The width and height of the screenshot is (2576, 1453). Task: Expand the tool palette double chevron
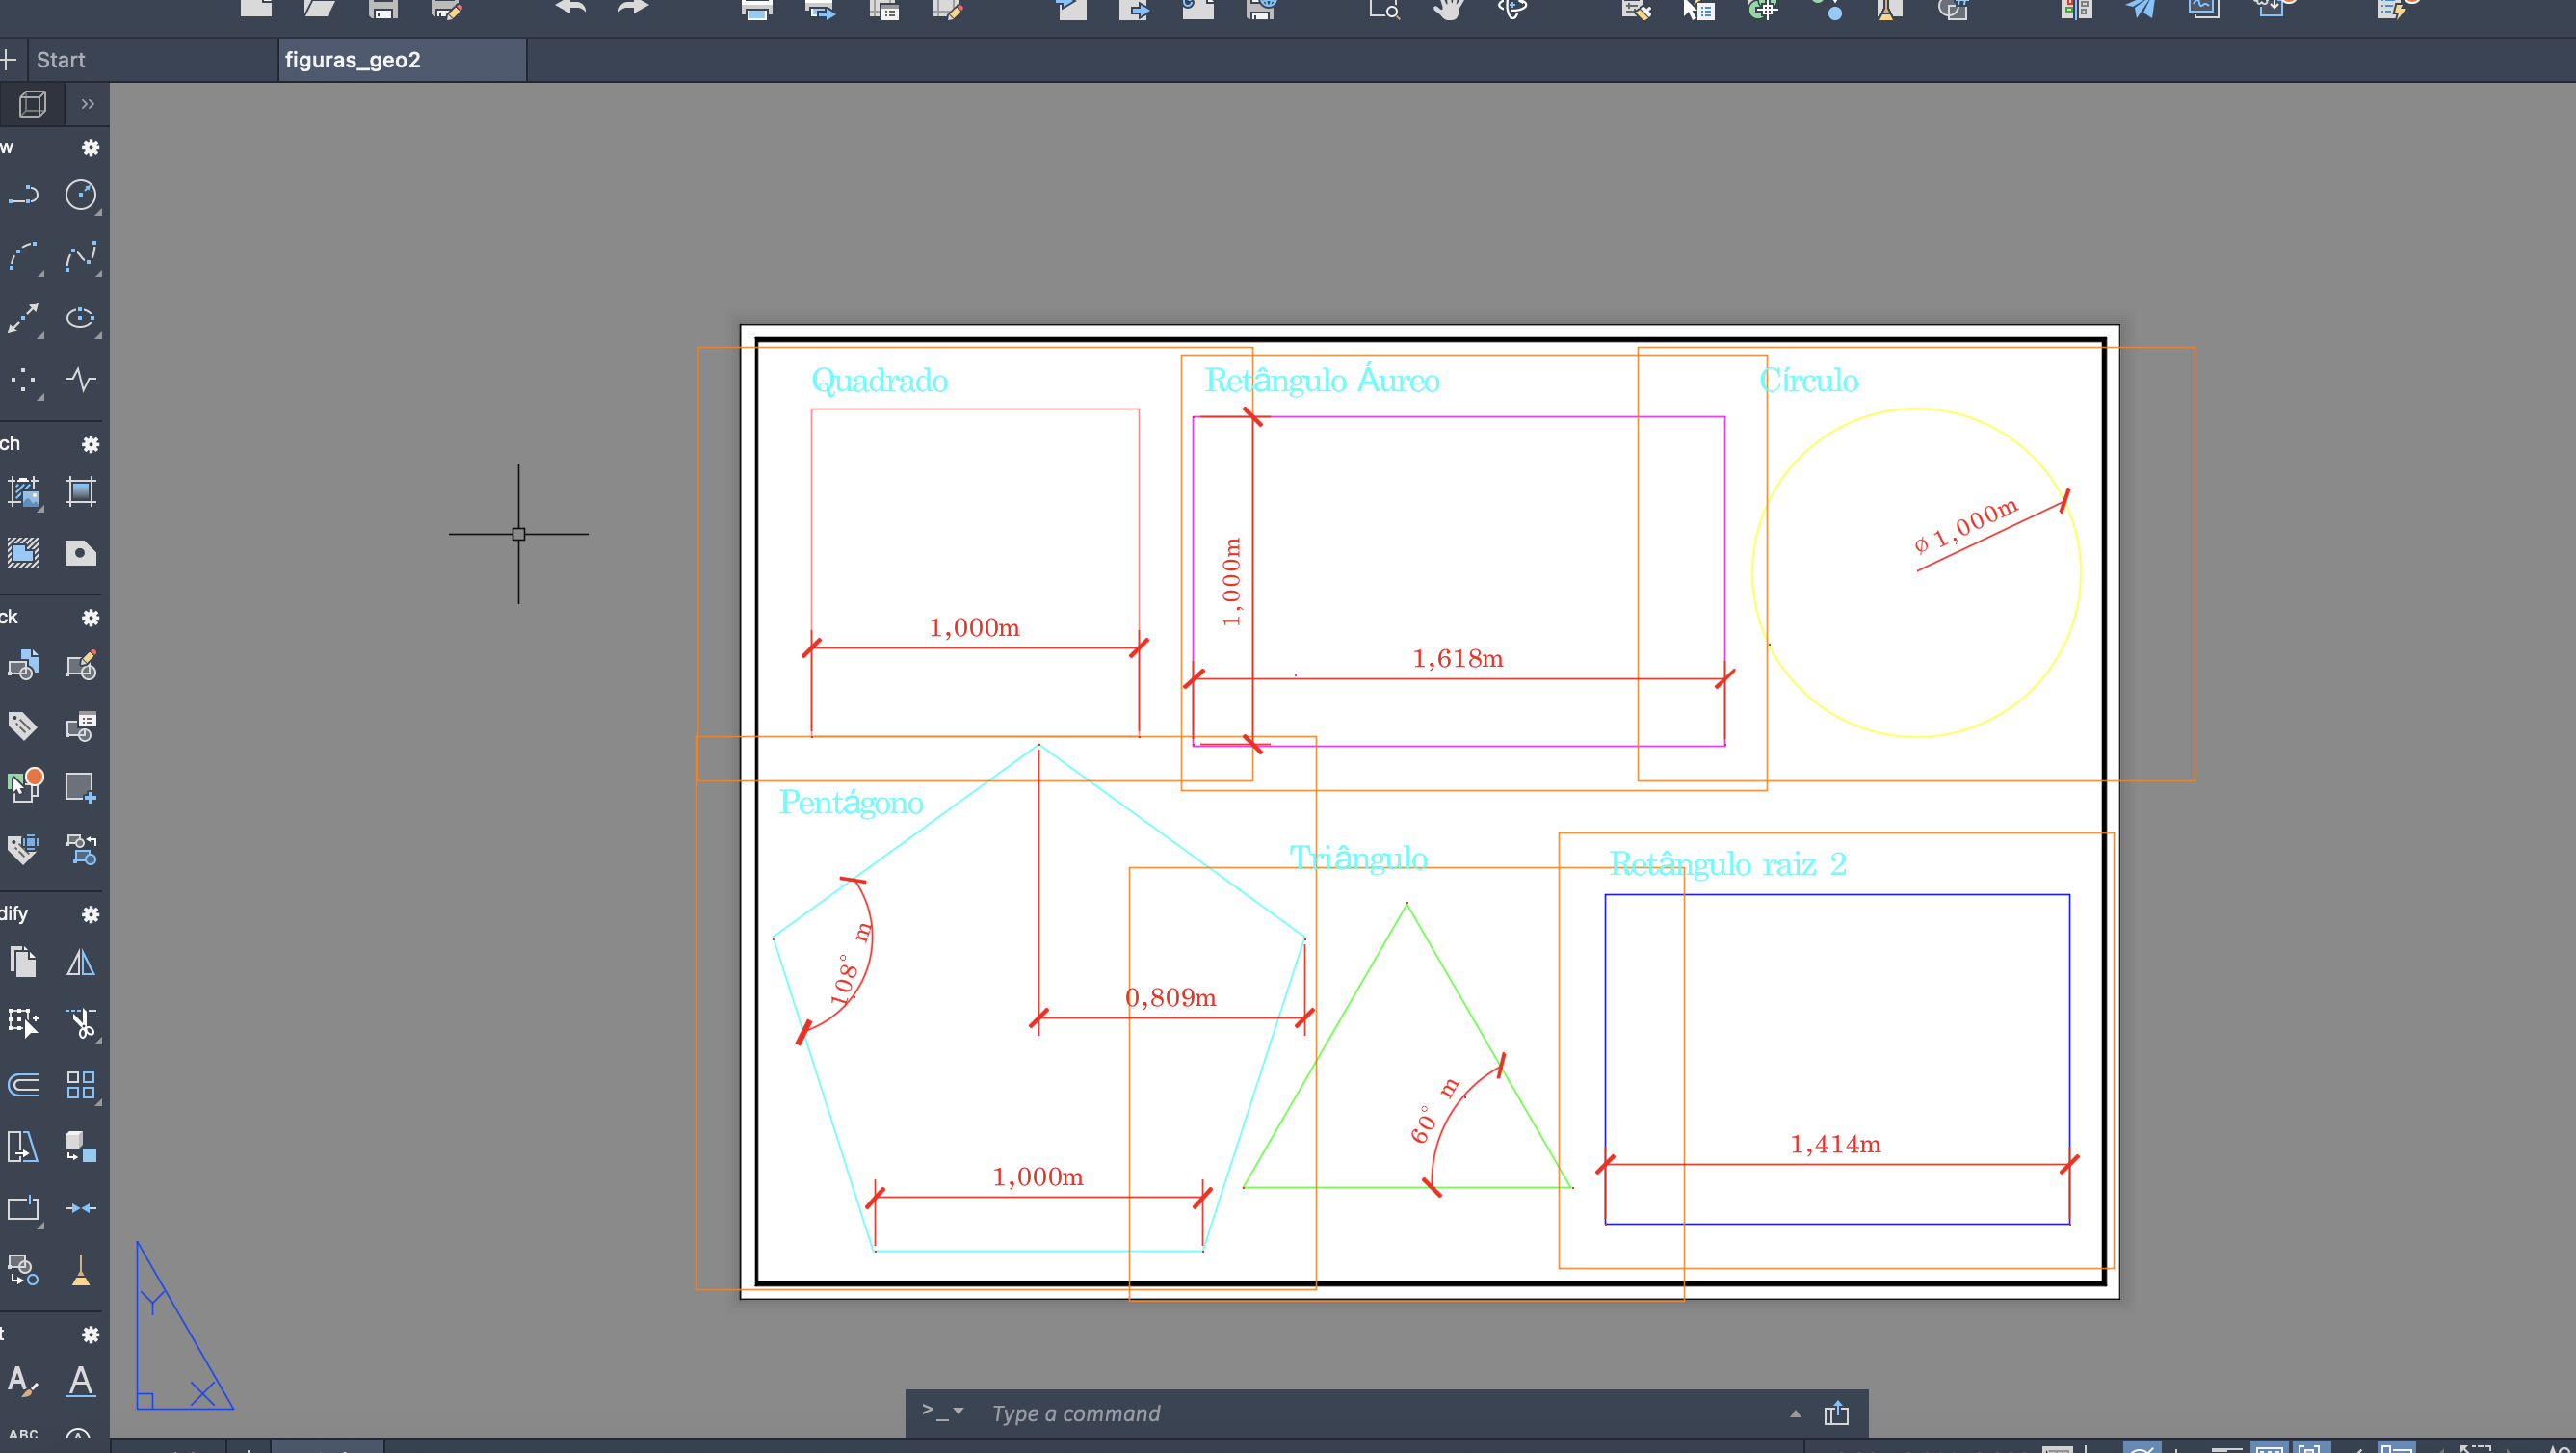click(88, 104)
